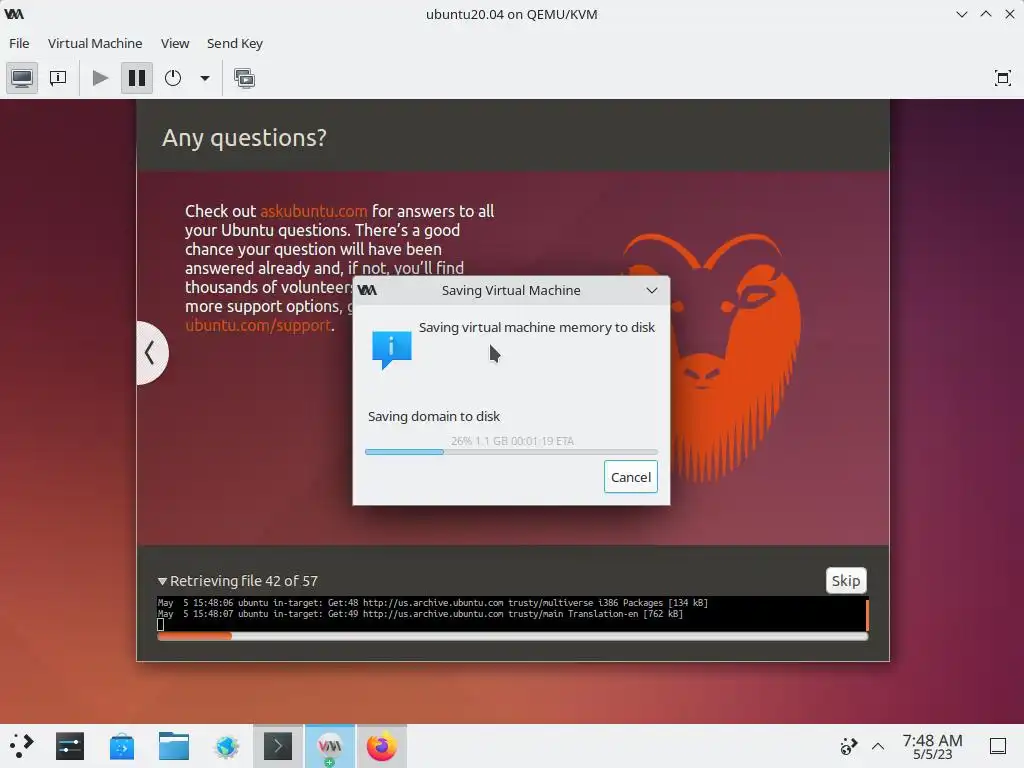The height and width of the screenshot is (768, 1024).
Task: Click the blue info icon in dialog
Action: [x=392, y=349]
